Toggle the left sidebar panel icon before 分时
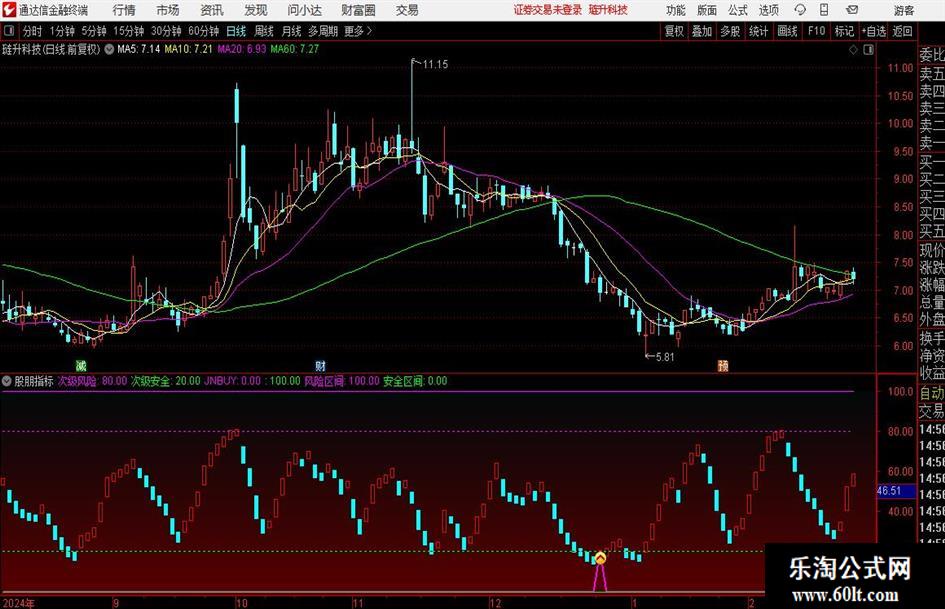Screen dimensions: 945x609 tap(9, 31)
